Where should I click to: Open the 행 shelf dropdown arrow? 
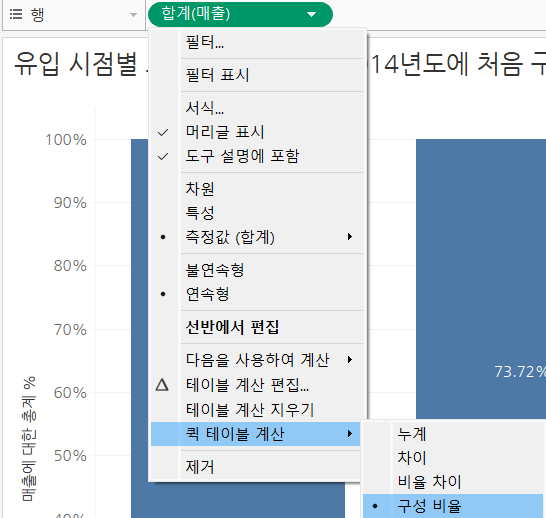tap(133, 15)
